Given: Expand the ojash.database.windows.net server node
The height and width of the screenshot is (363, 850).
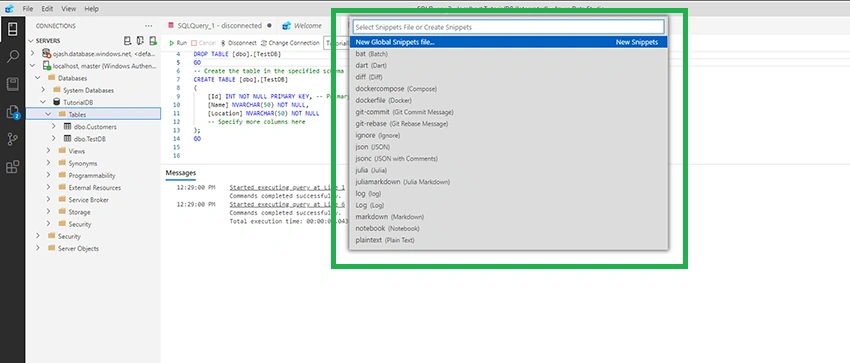Looking at the screenshot, I should [32, 53].
